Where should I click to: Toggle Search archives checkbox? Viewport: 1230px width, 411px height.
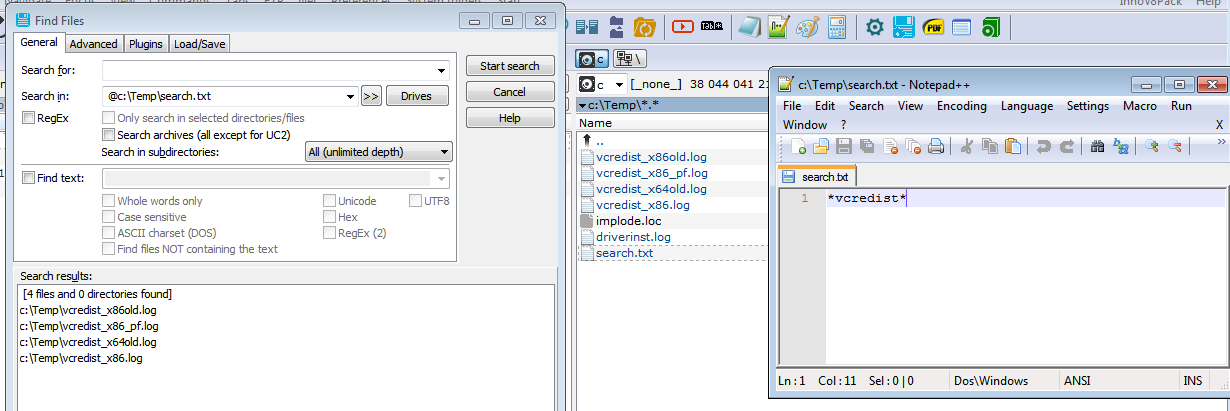(x=109, y=134)
